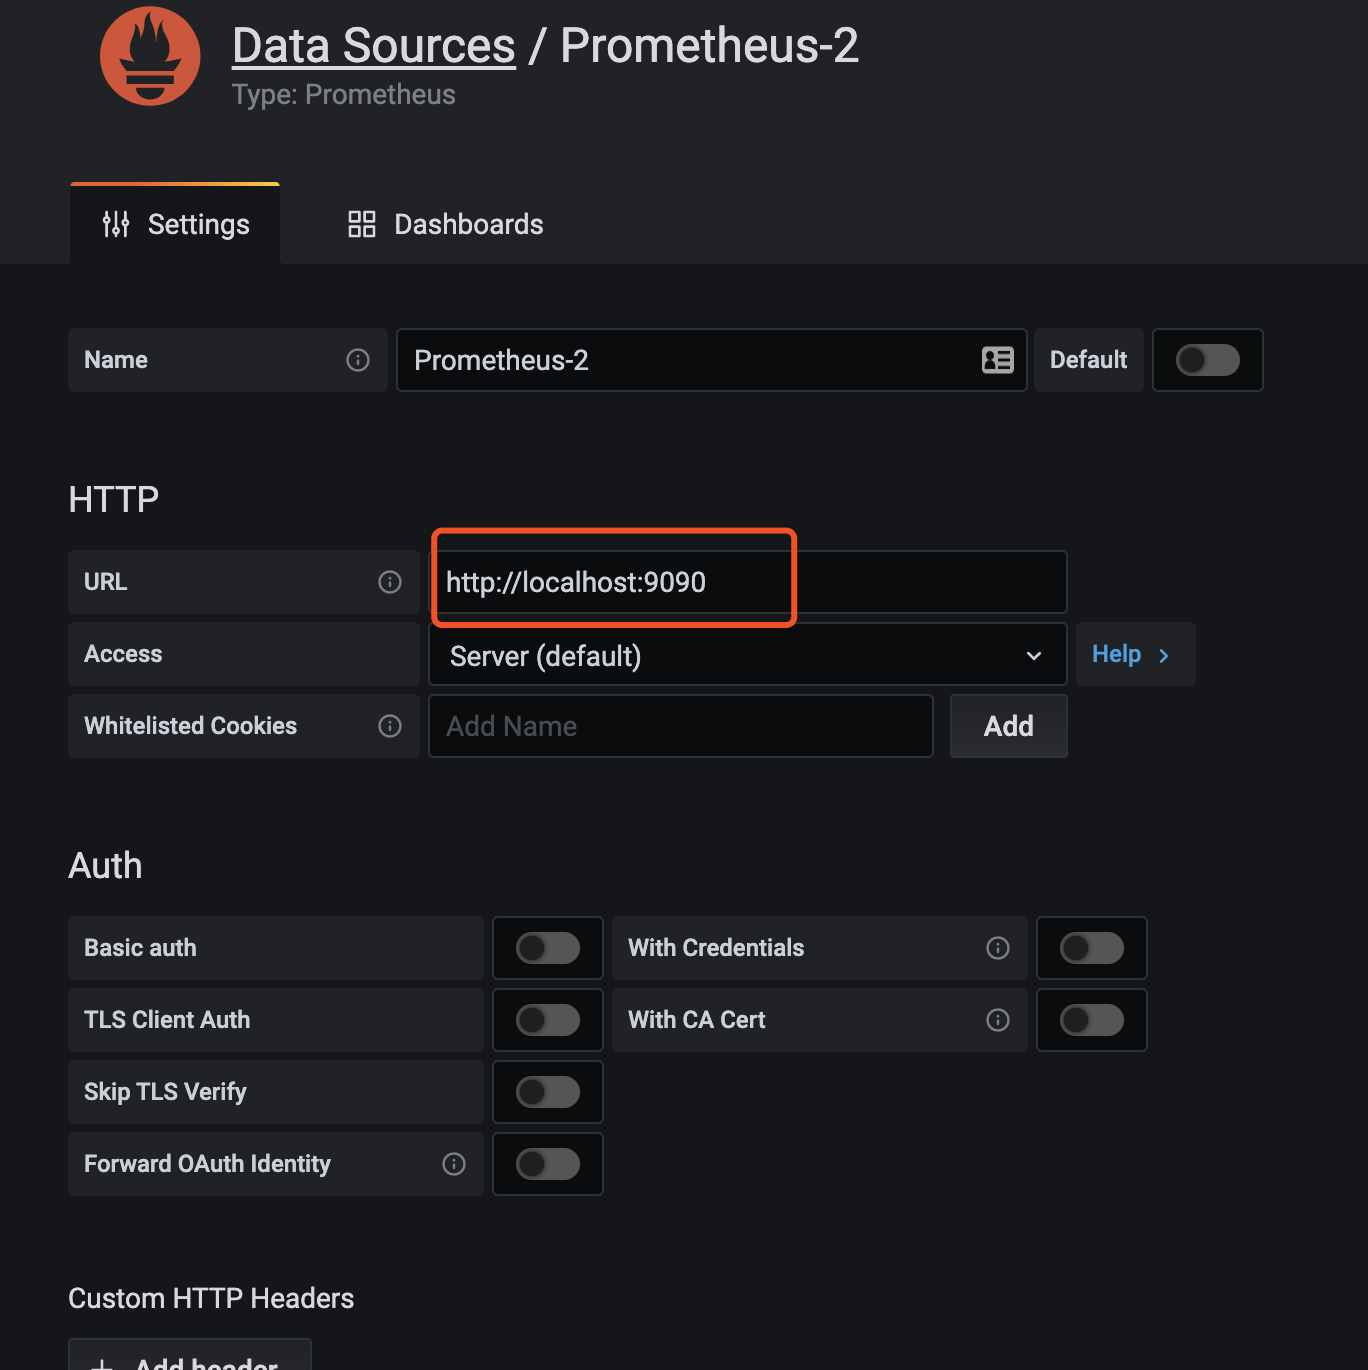Enable the Basic auth toggle
Image resolution: width=1368 pixels, height=1370 pixels.
pyautogui.click(x=548, y=948)
